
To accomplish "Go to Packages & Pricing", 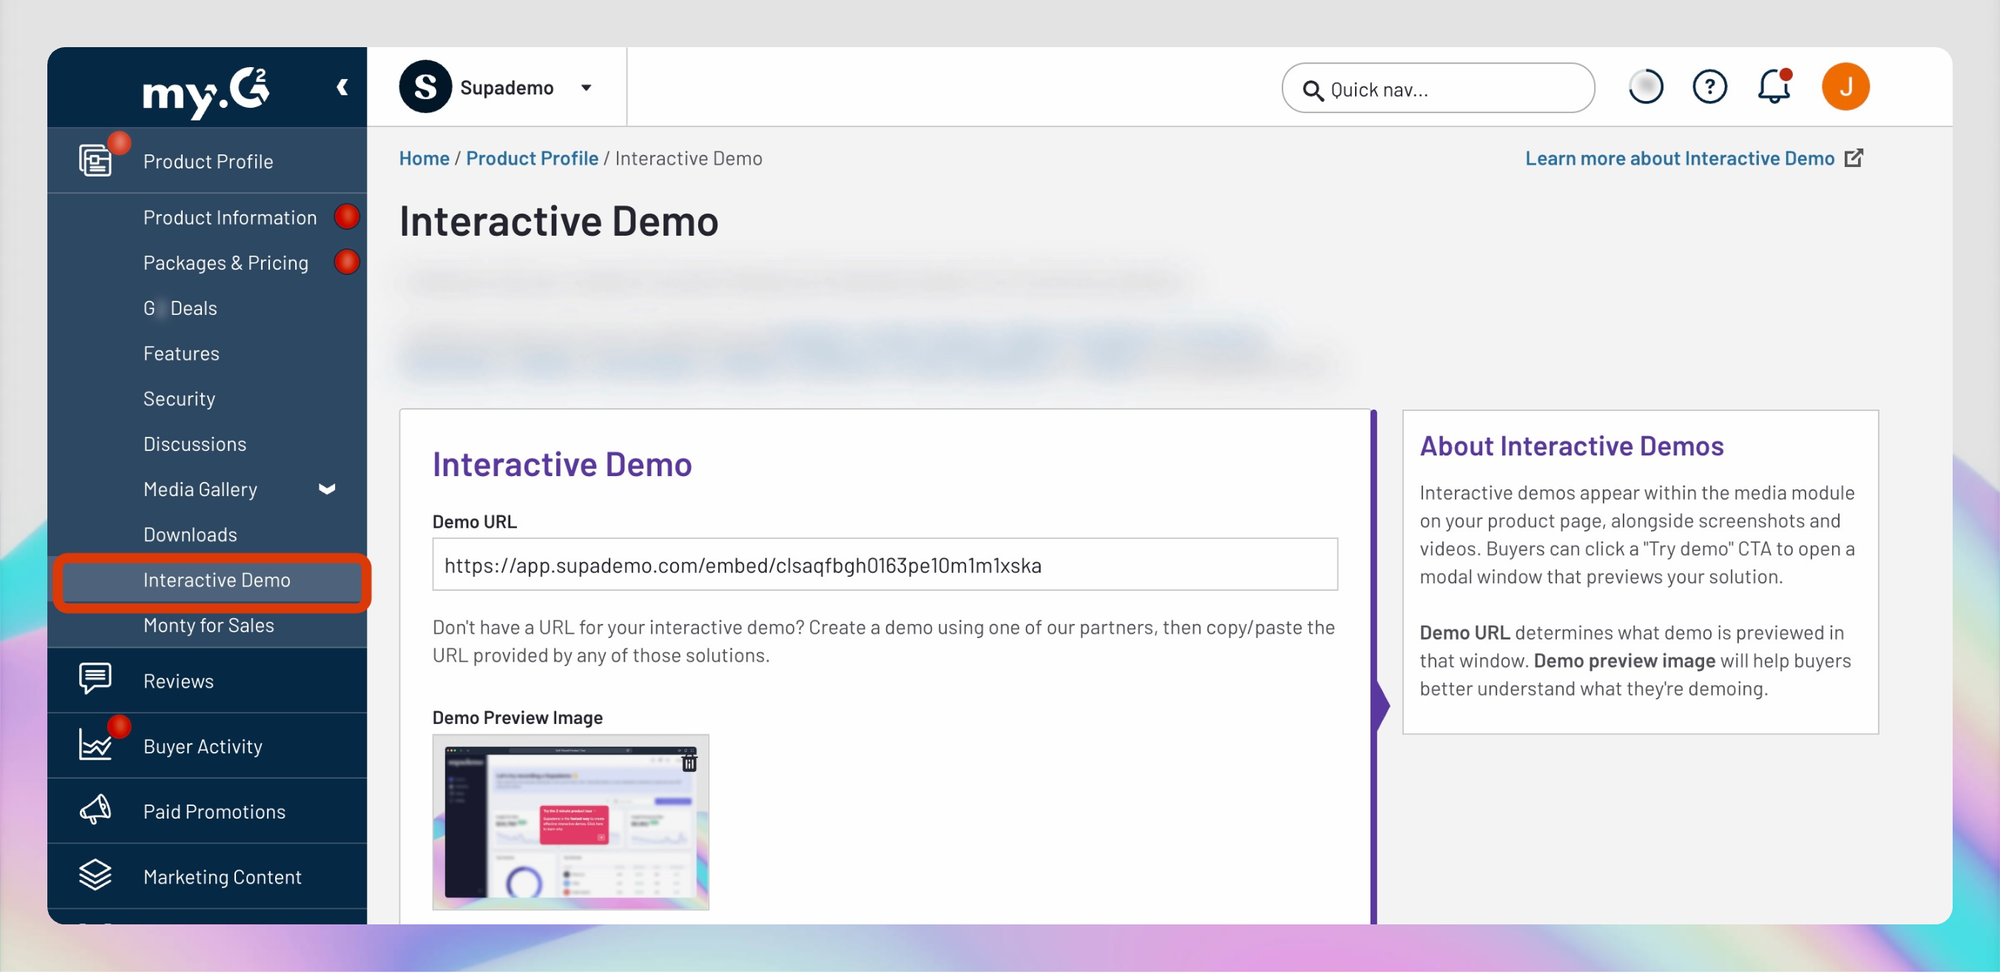I will 226,263.
